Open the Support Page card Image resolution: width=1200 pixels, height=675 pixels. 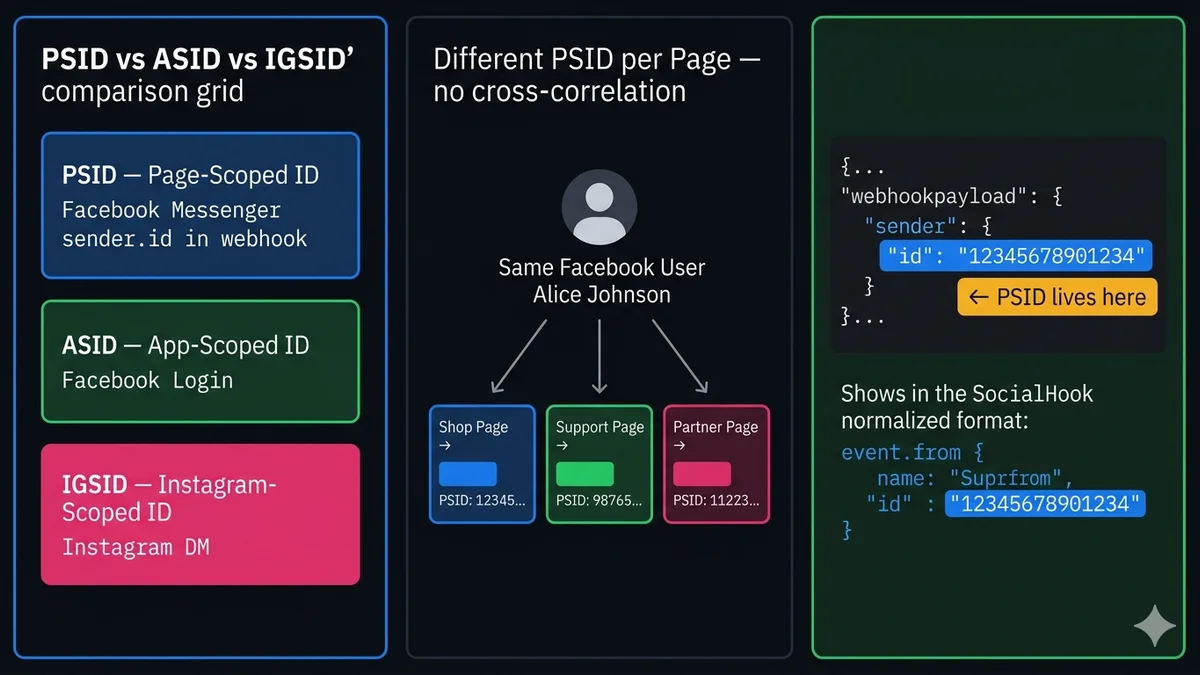coord(599,464)
